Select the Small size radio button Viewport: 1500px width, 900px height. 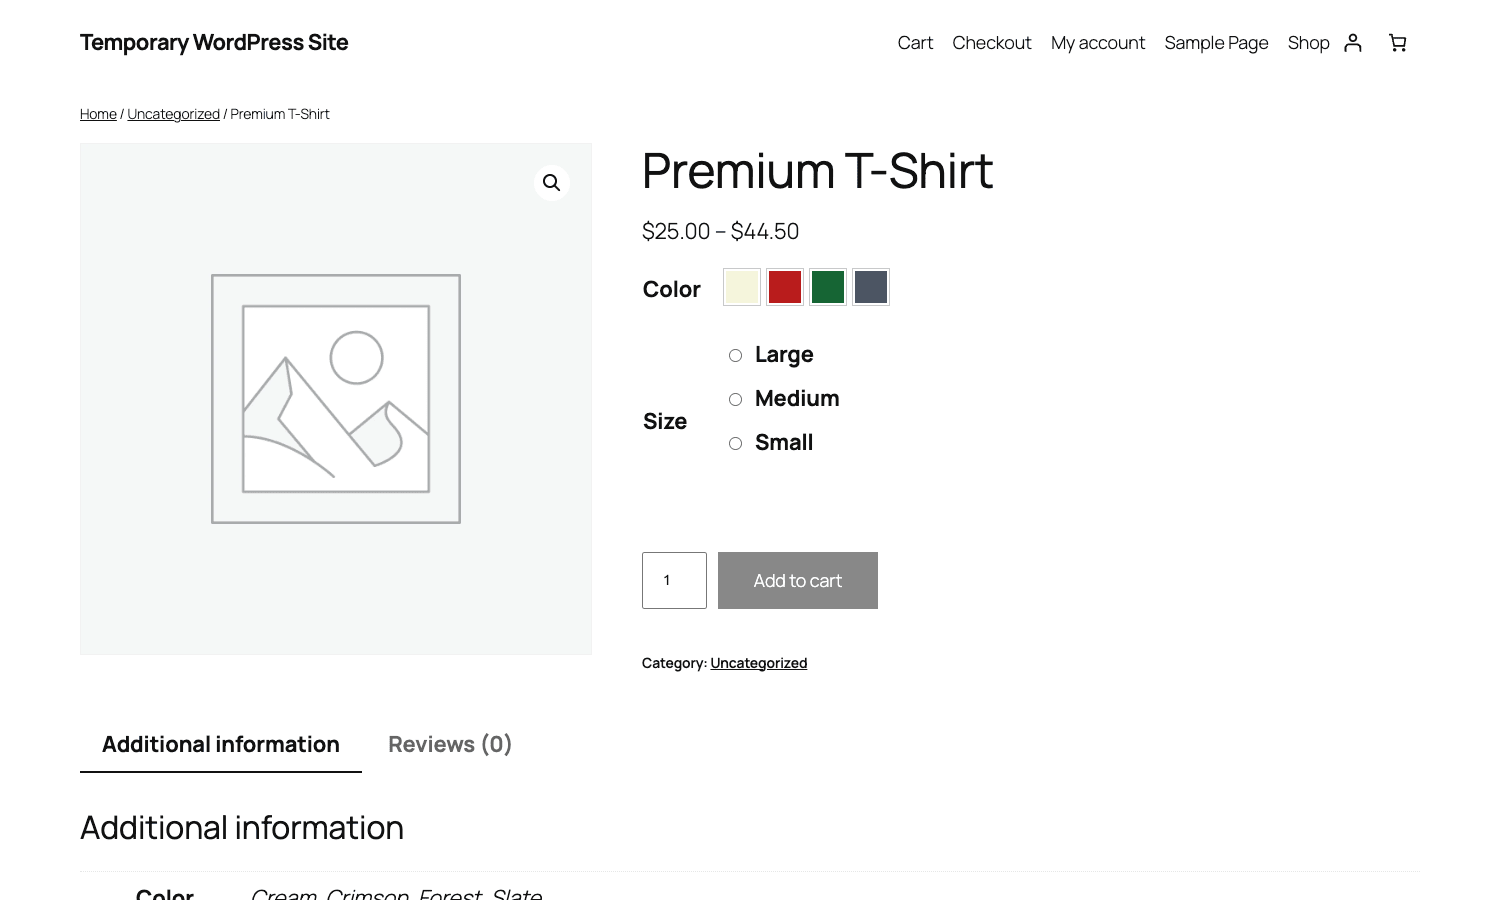(735, 443)
